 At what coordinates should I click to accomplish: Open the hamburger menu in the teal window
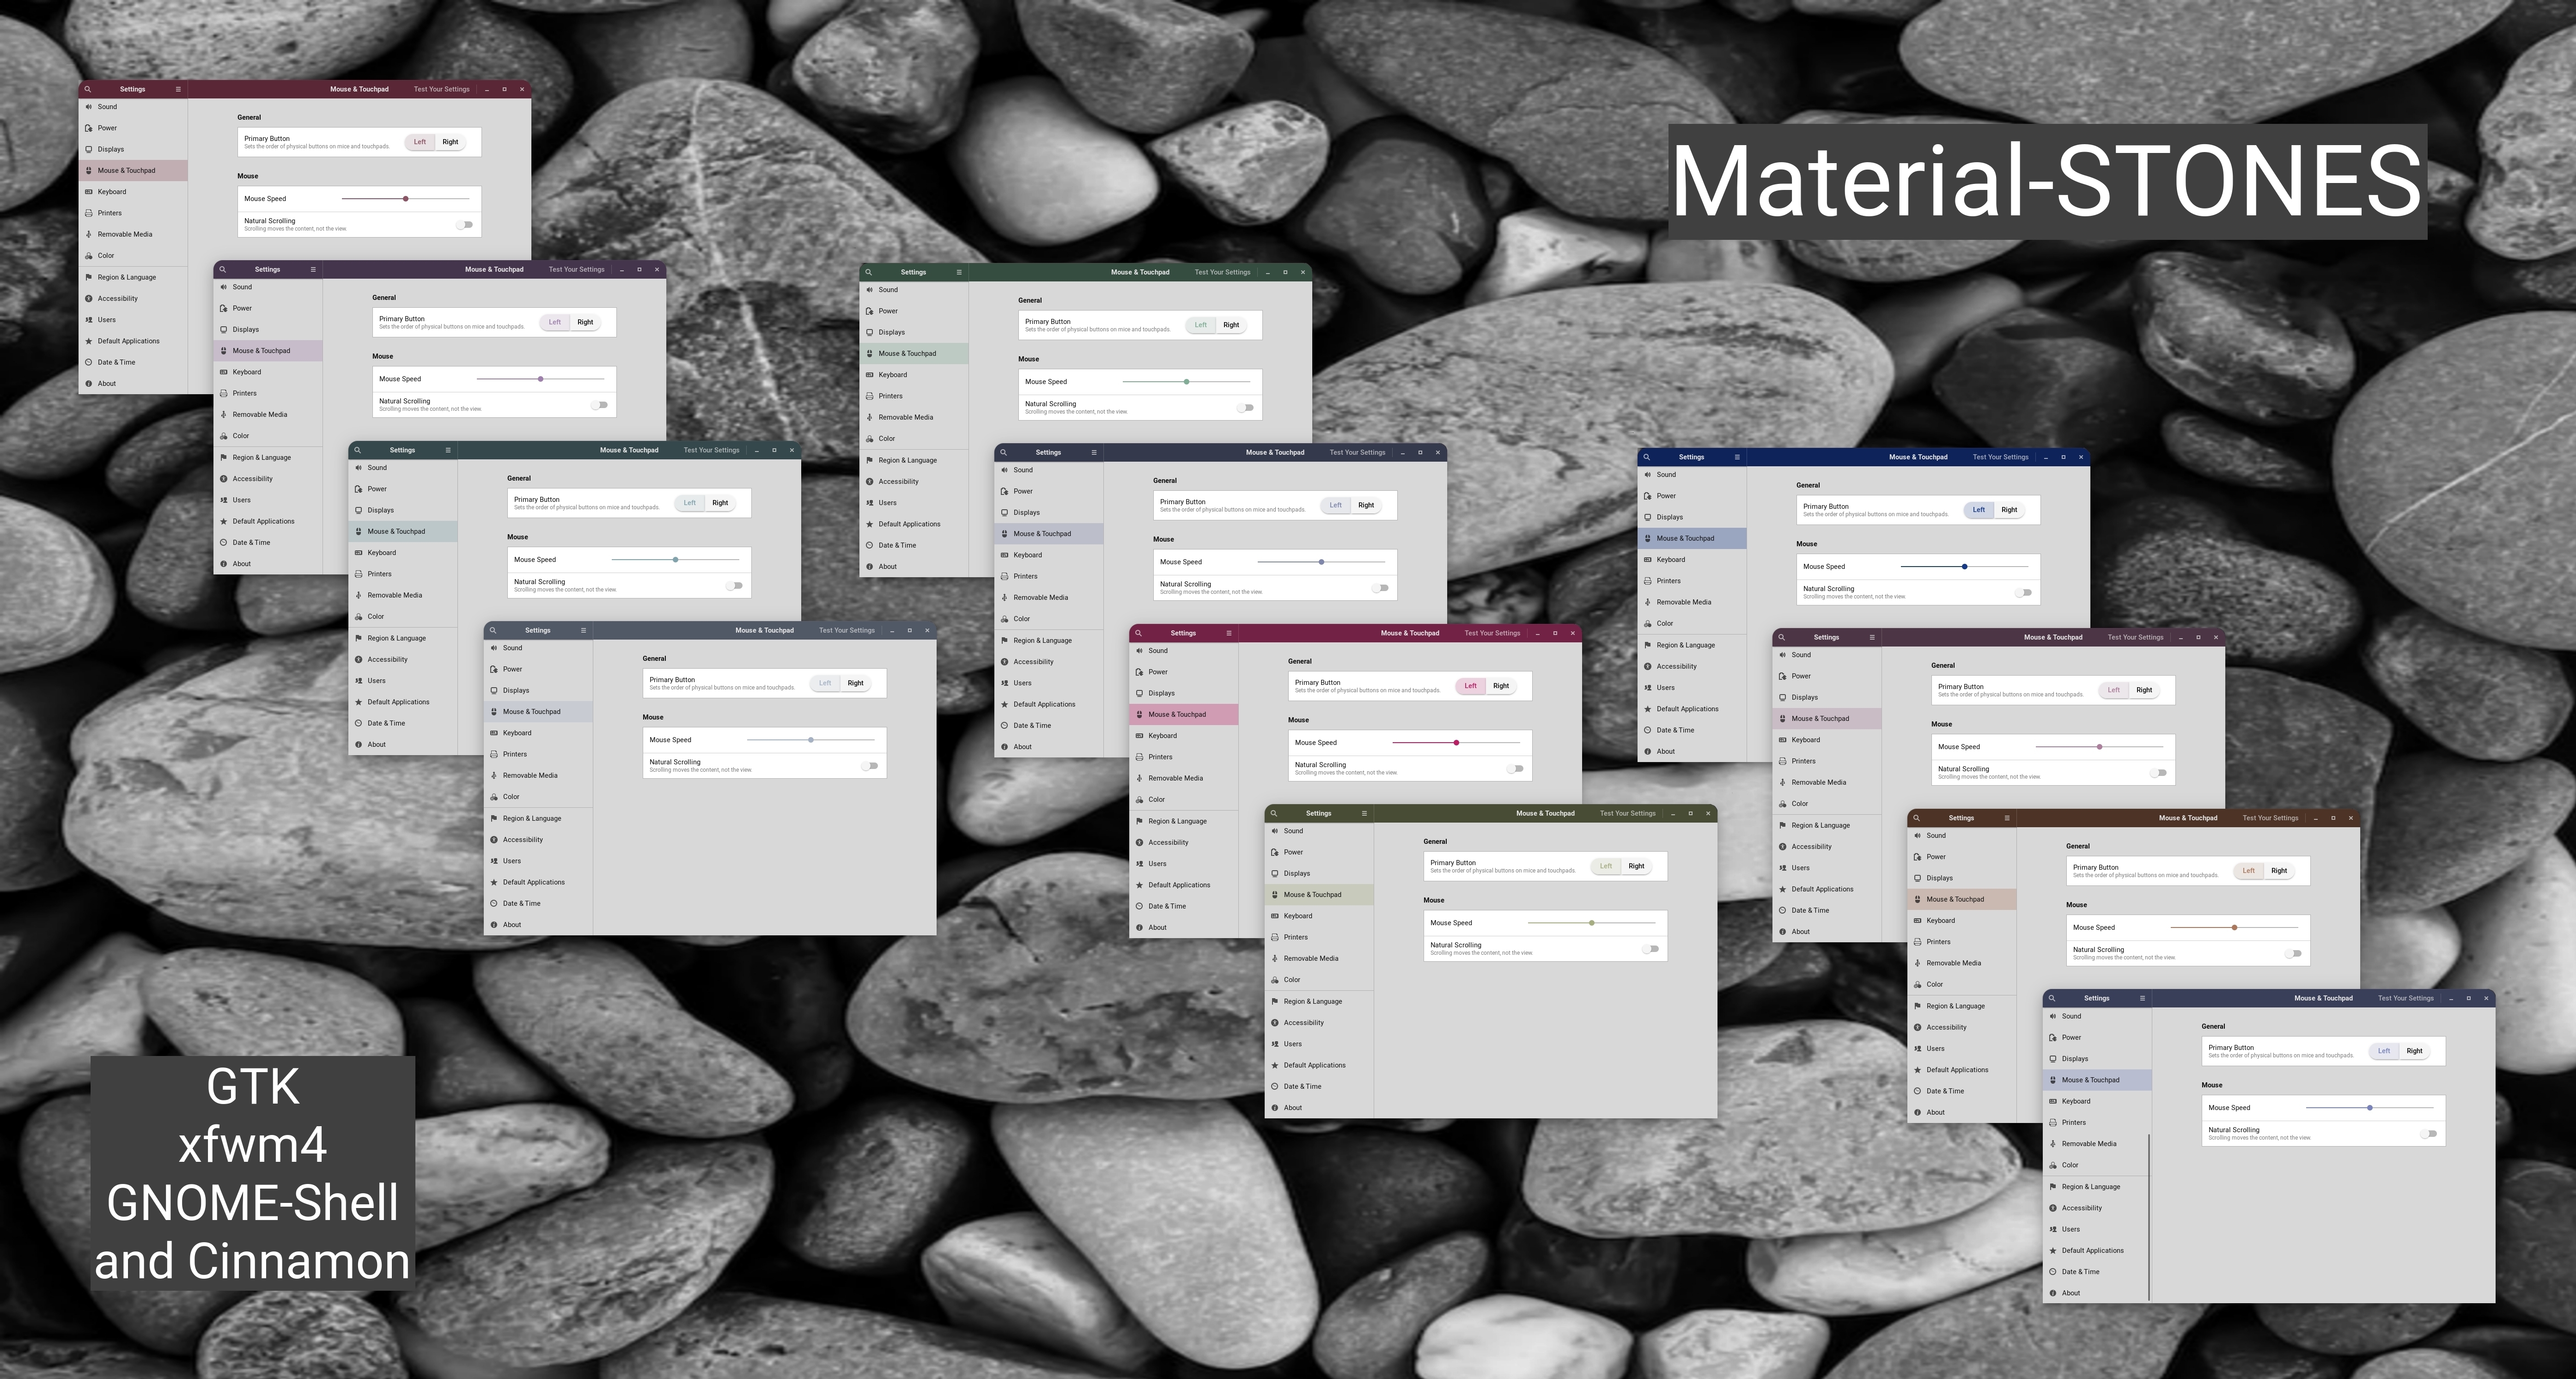click(448, 450)
